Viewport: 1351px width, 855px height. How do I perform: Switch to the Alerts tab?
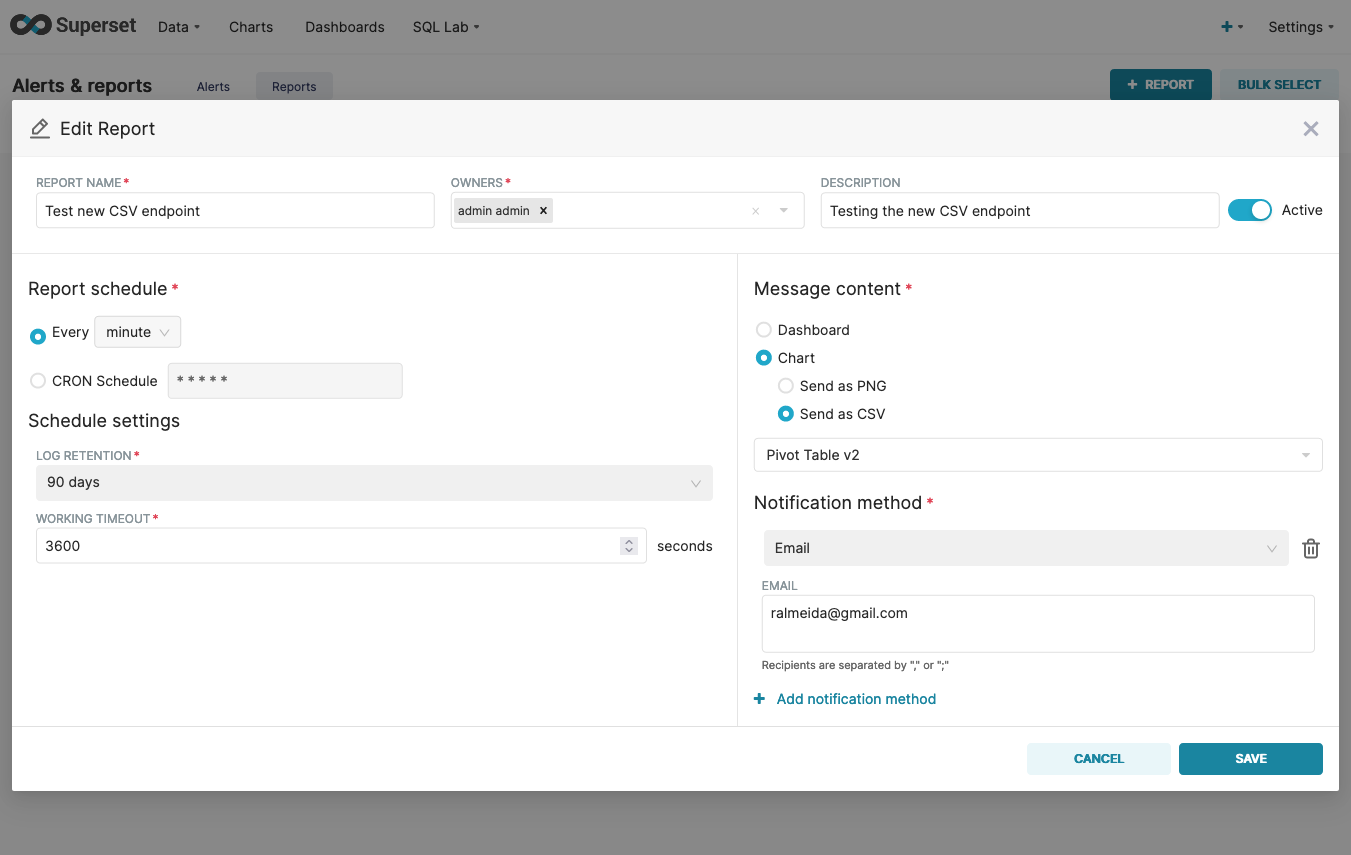pos(213,87)
